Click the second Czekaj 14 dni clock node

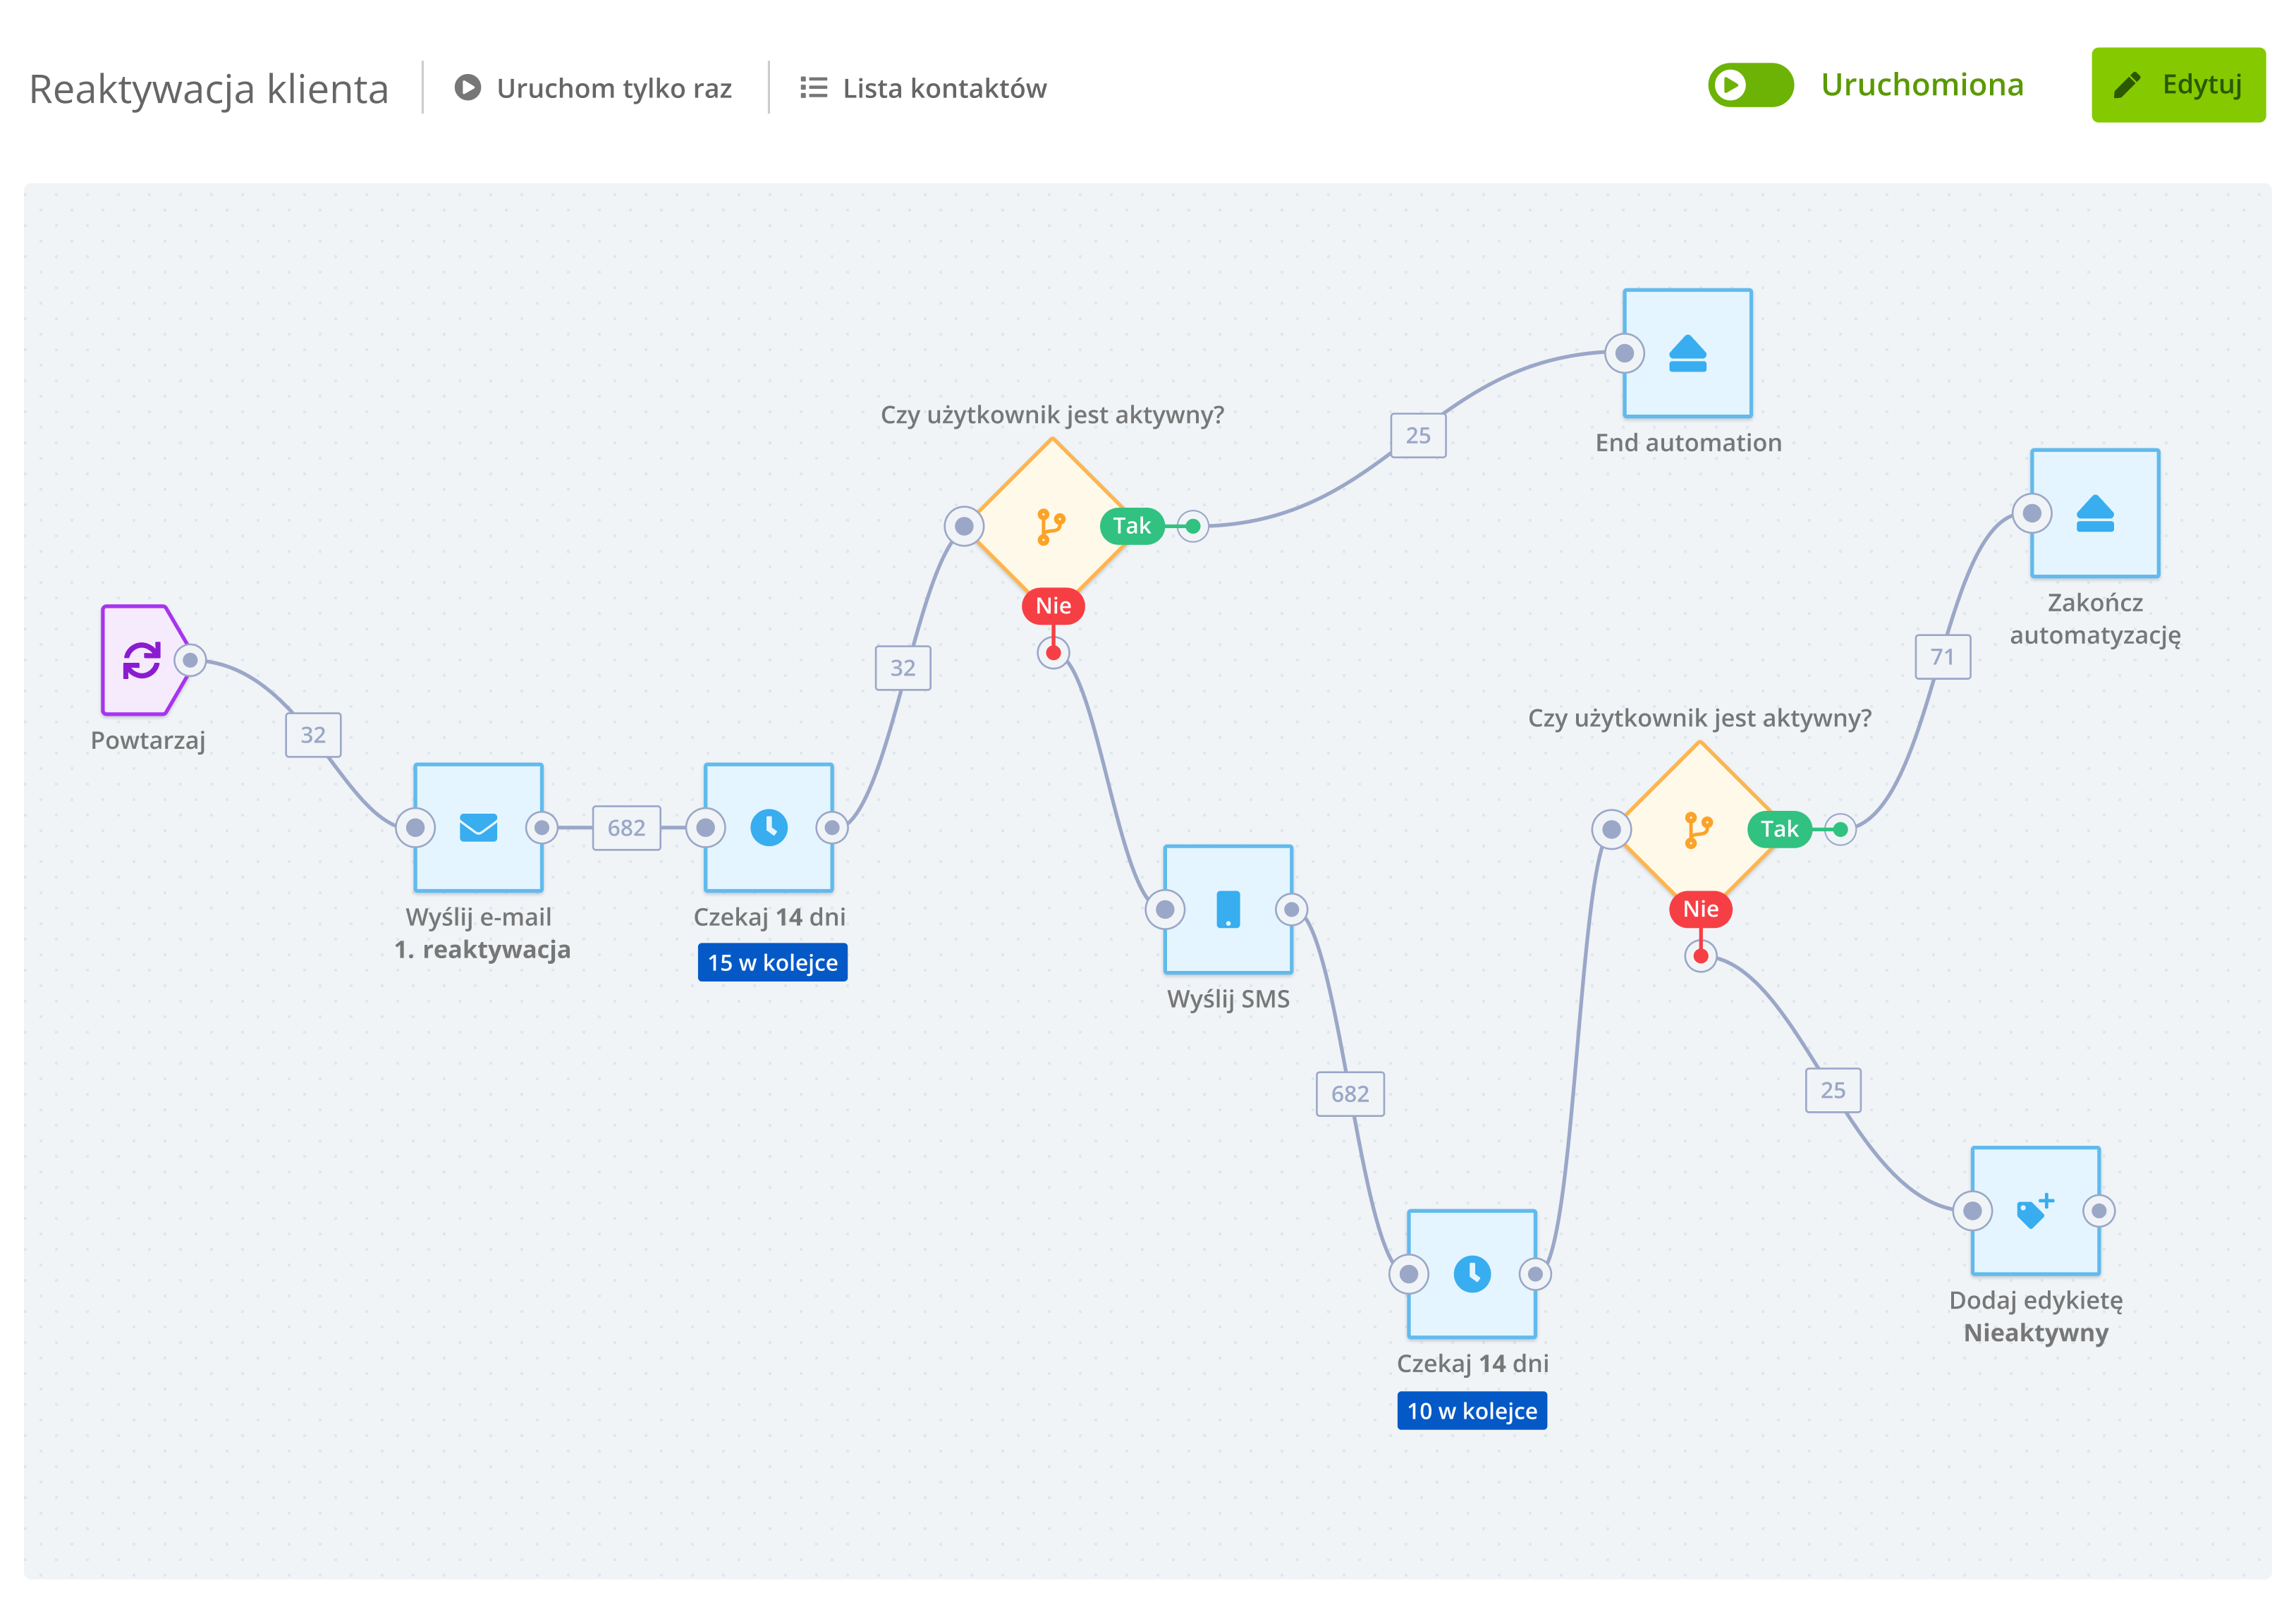tap(1472, 1274)
